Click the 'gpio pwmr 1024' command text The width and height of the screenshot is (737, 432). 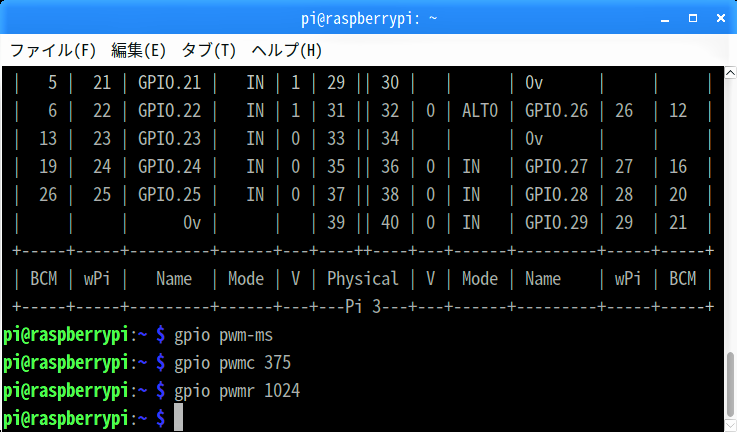236,390
